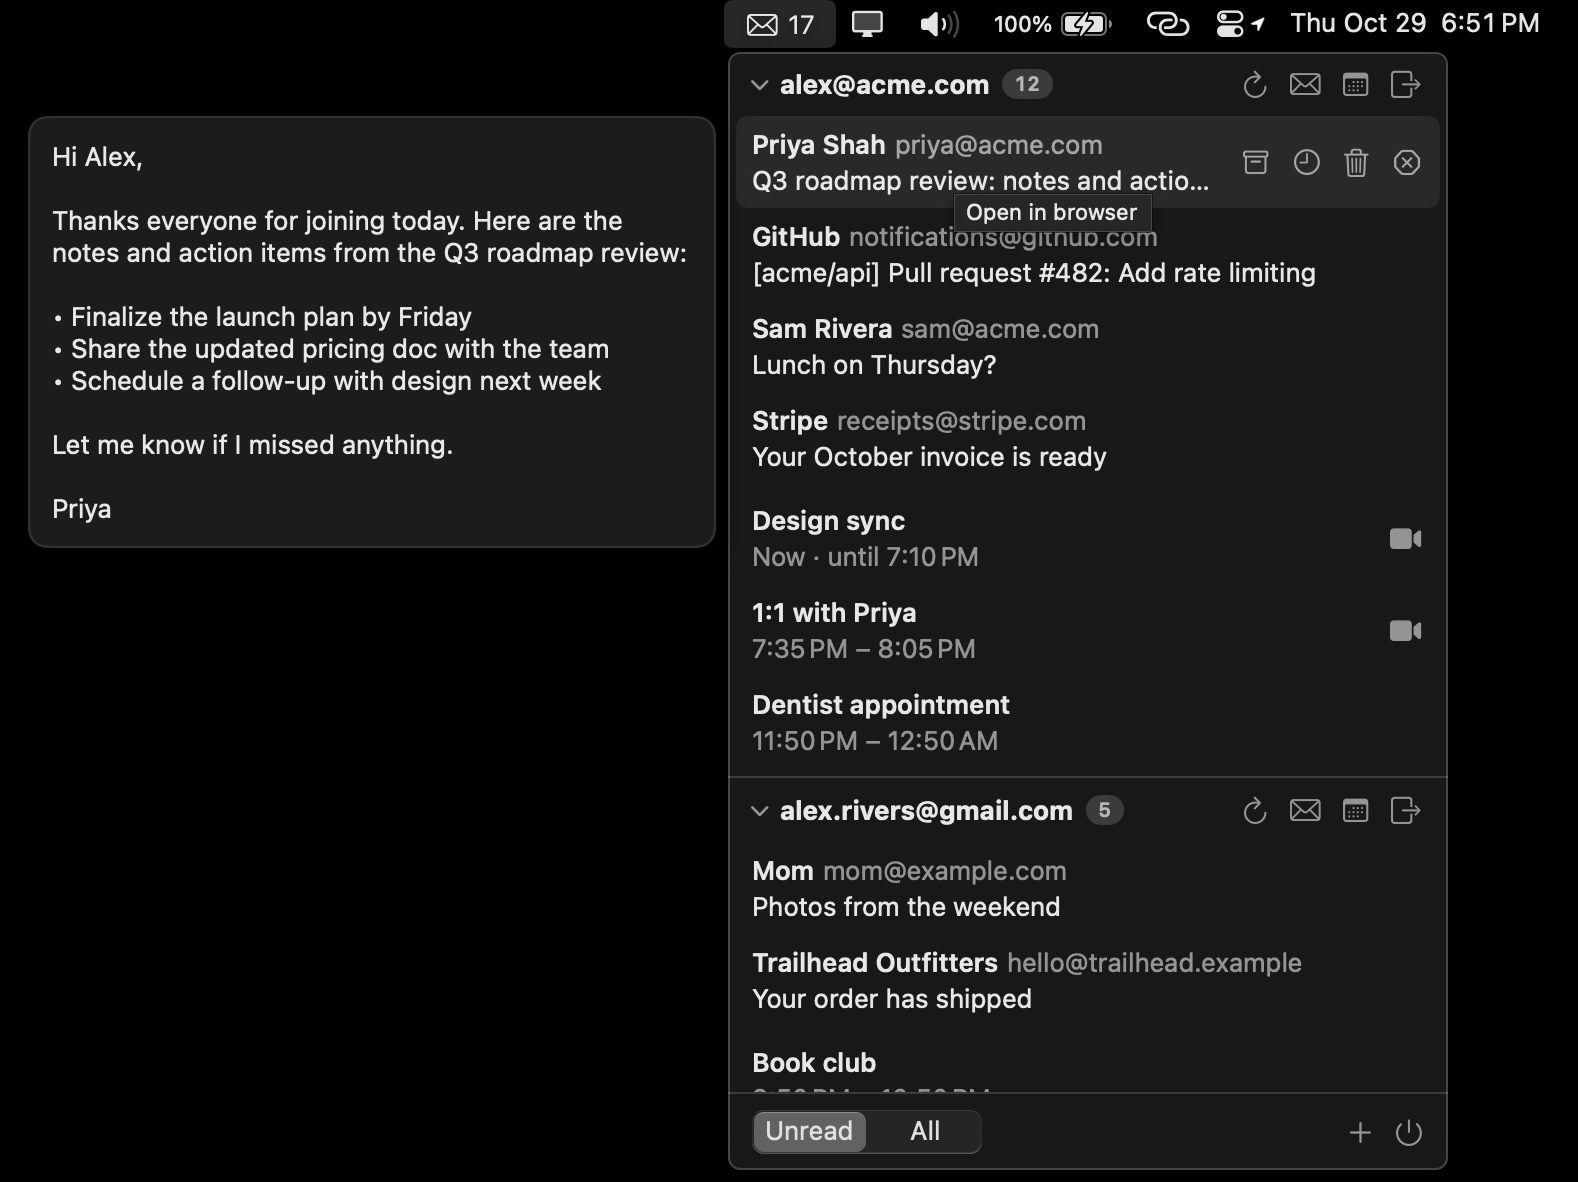Screen dimensions: 1578x1182
Task: Open the Trailhead Outfitters order shipped email
Action: pos(1088,981)
